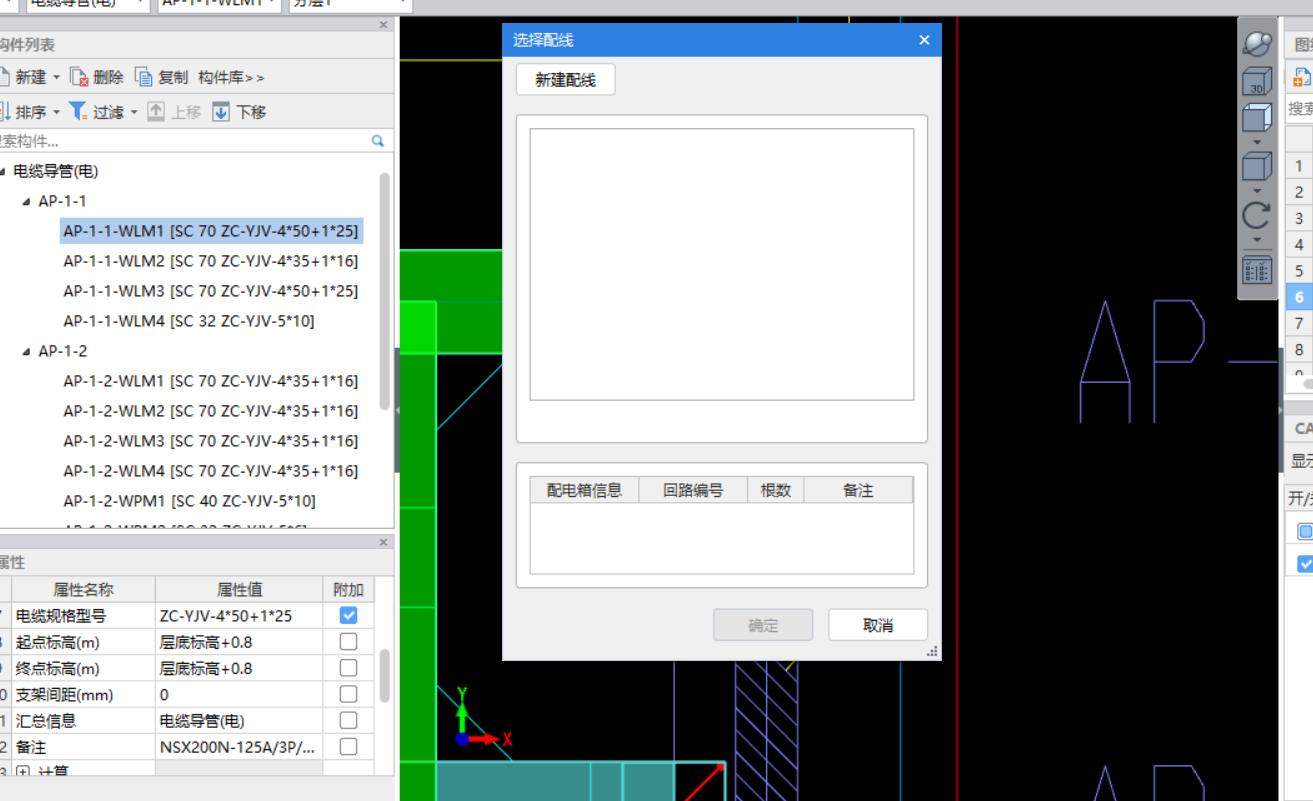Select AP-1-2-WPM1 SC 40 tree item

(189, 501)
